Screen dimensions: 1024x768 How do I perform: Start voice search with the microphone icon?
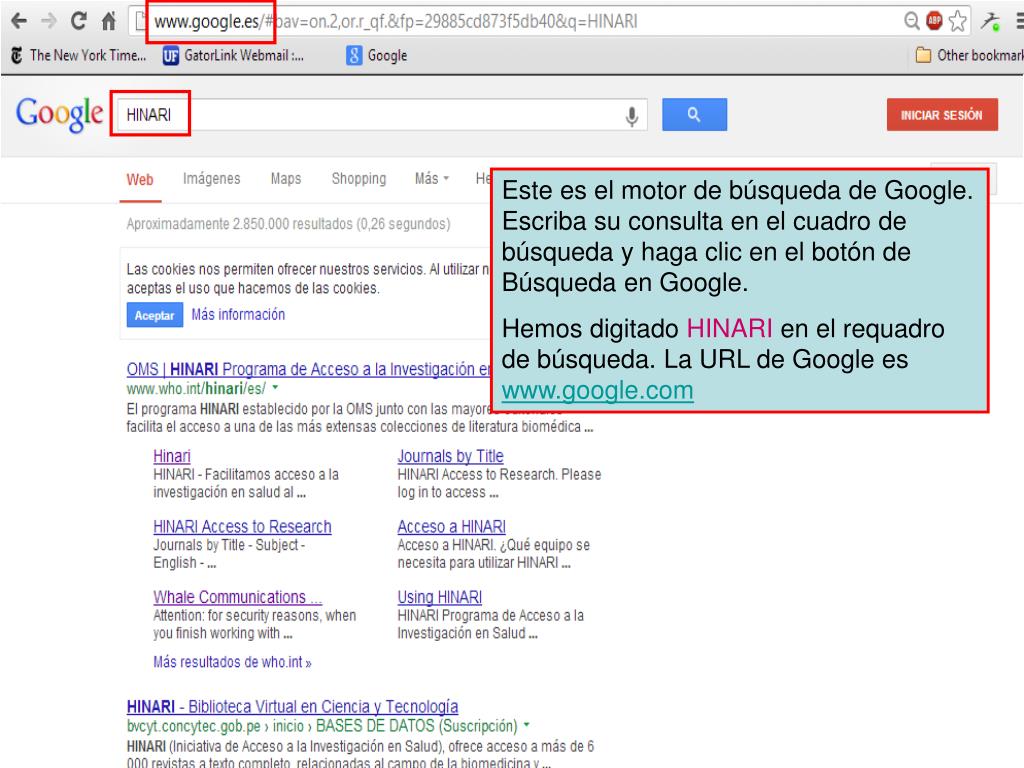[632, 116]
